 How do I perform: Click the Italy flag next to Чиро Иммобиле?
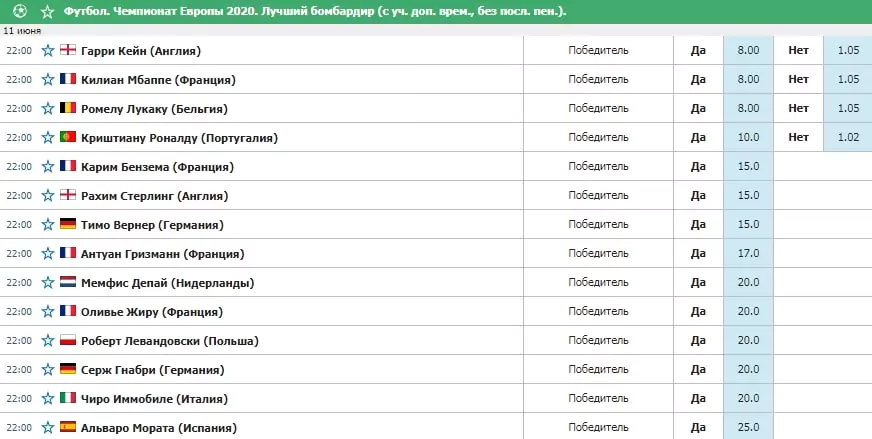pyautogui.click(x=68, y=397)
